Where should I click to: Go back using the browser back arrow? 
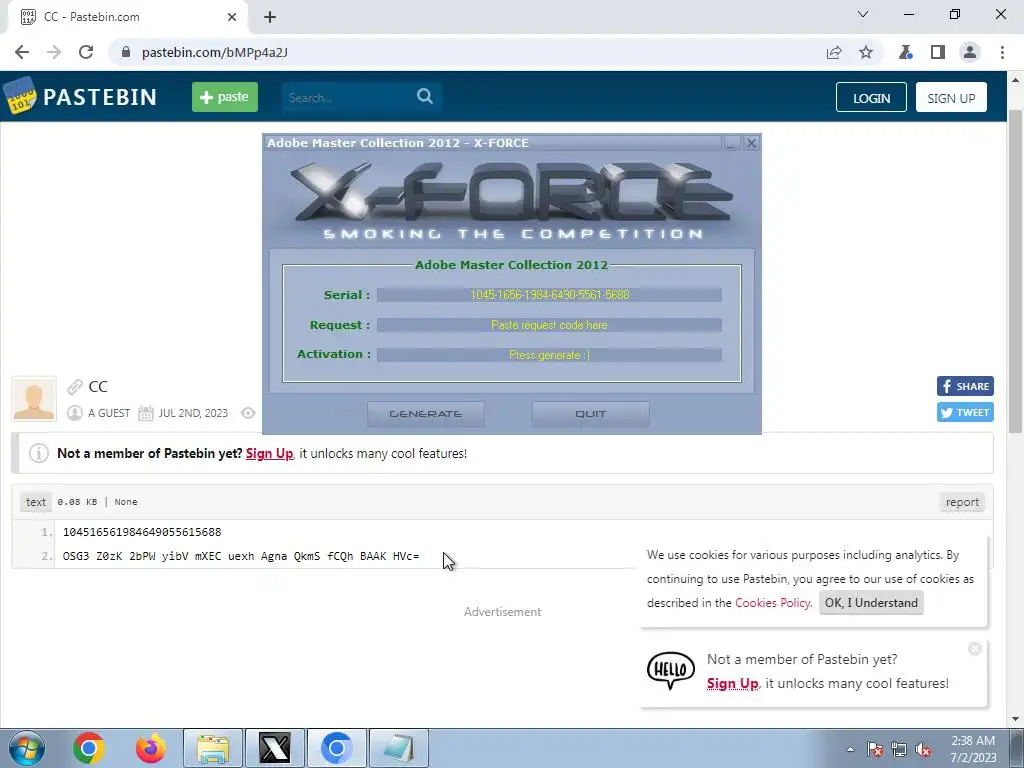[x=22, y=52]
